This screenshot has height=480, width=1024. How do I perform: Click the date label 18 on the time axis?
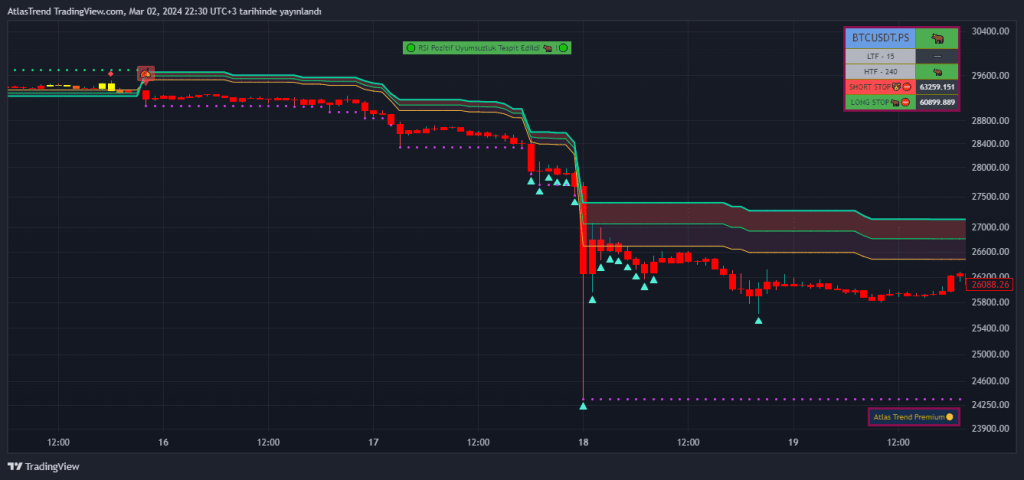[x=583, y=442]
